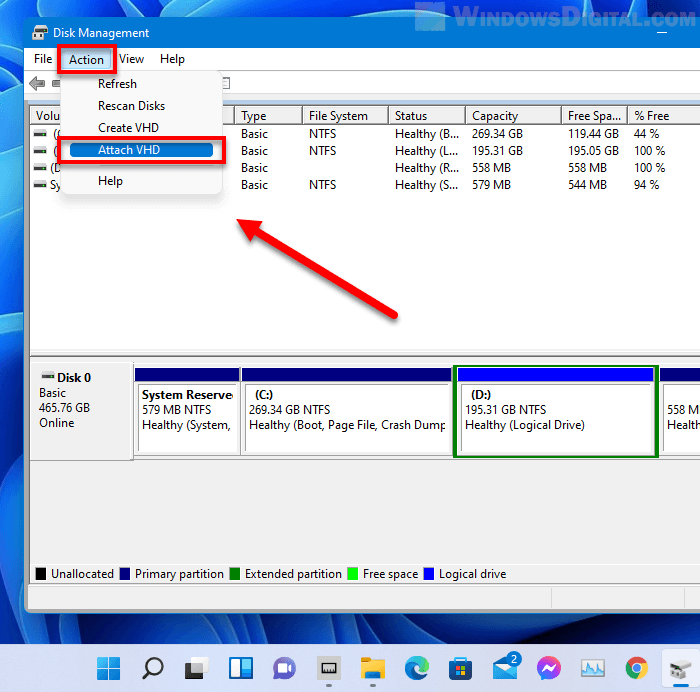Sort by the Free Spa... column header
Image resolution: width=700 pixels, height=692 pixels.
[x=594, y=116]
